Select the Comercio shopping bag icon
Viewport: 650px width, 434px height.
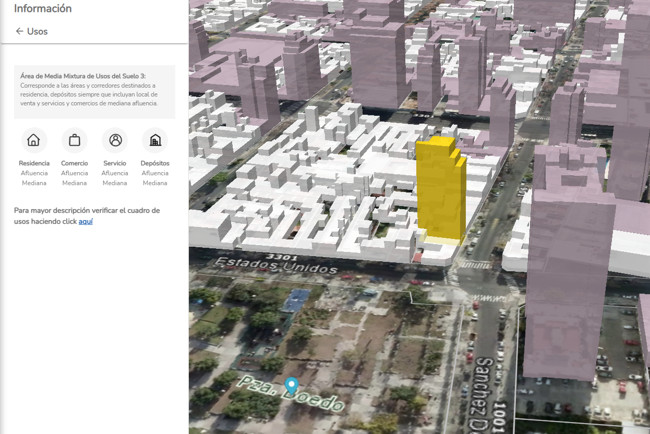pos(75,140)
